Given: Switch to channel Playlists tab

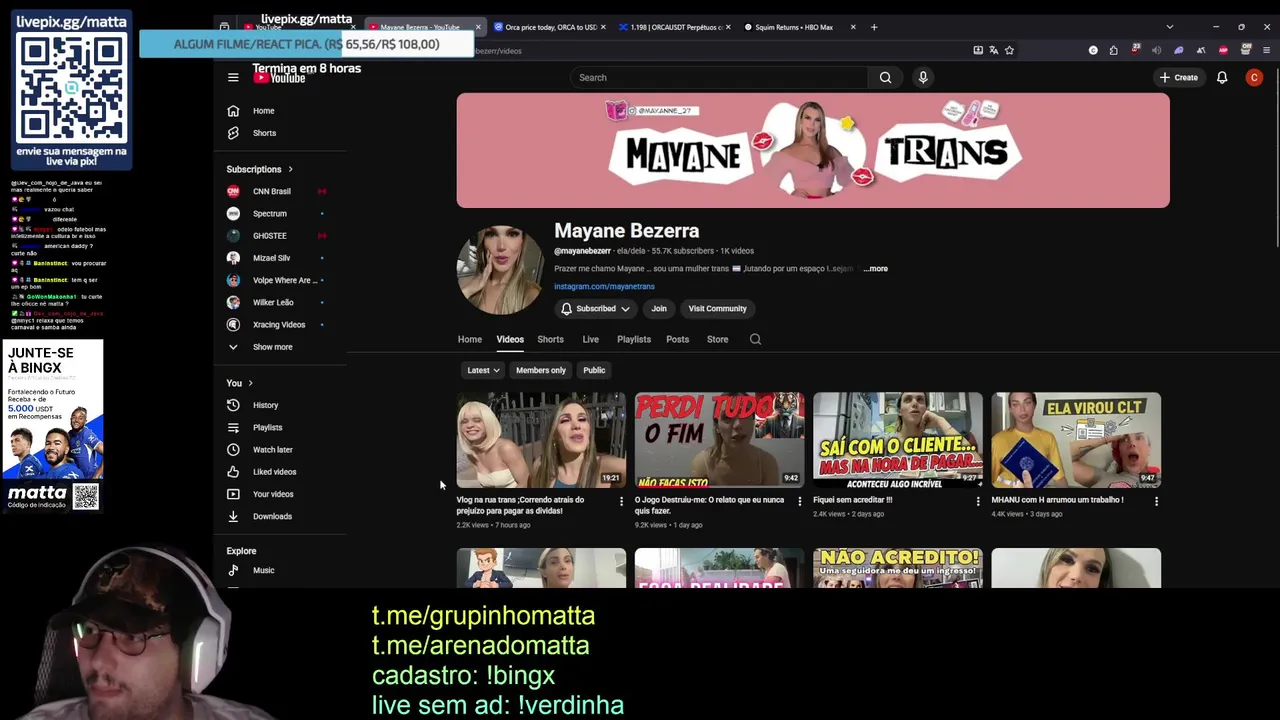Looking at the screenshot, I should tap(634, 339).
